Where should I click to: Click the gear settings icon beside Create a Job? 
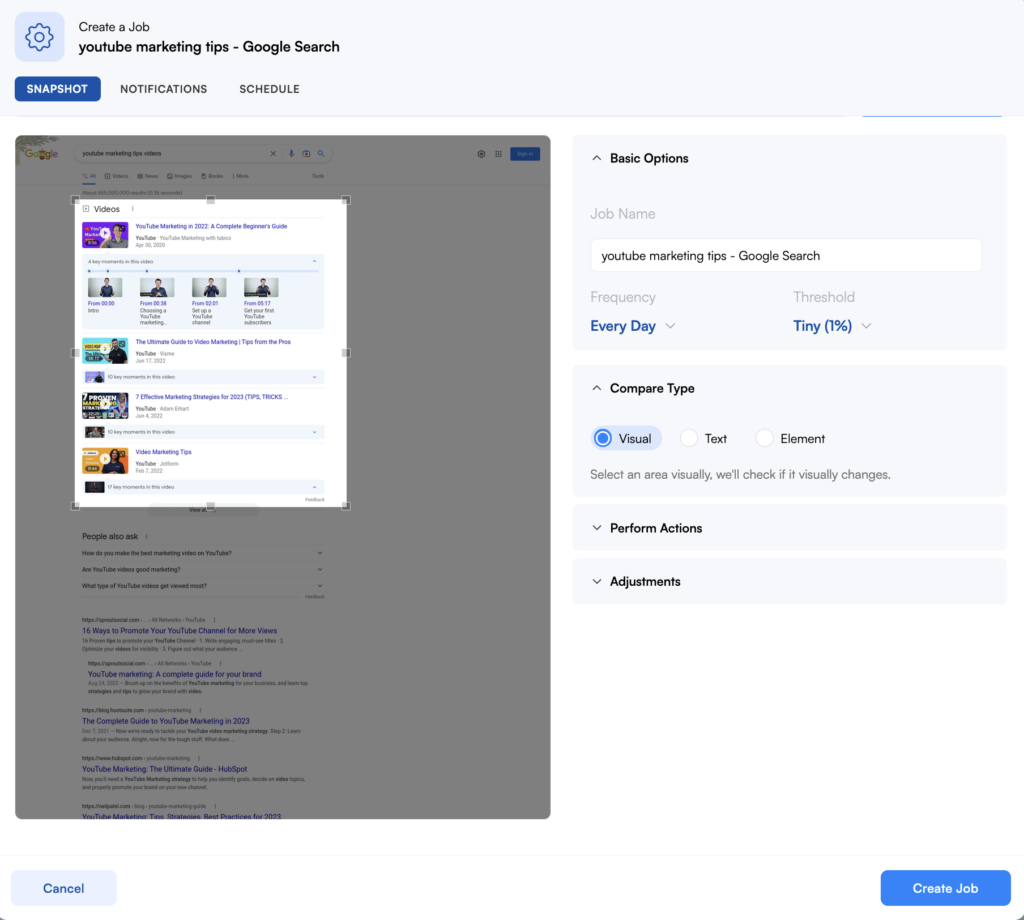pyautogui.click(x=39, y=38)
